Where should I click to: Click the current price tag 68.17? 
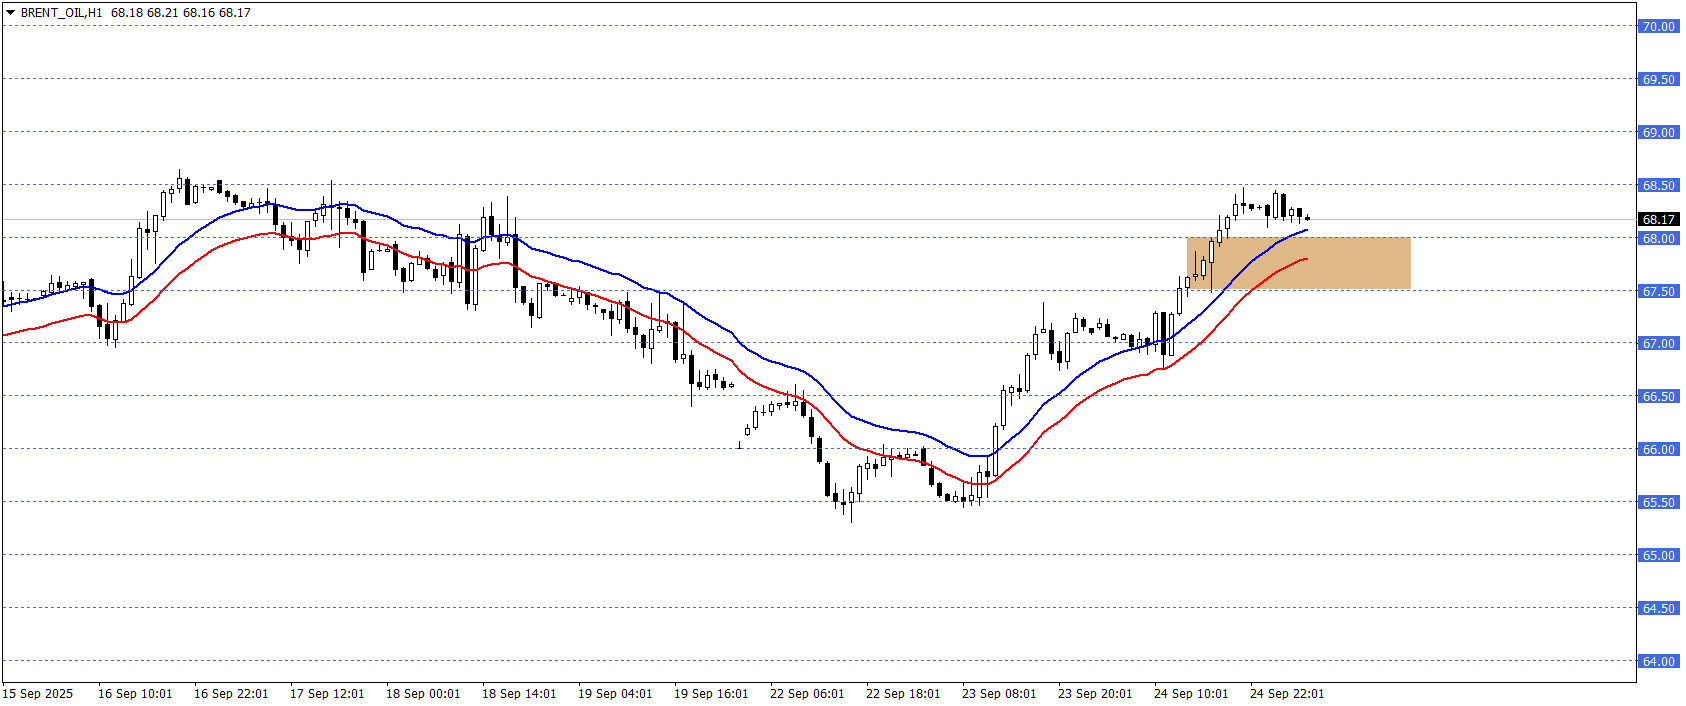tap(1658, 219)
